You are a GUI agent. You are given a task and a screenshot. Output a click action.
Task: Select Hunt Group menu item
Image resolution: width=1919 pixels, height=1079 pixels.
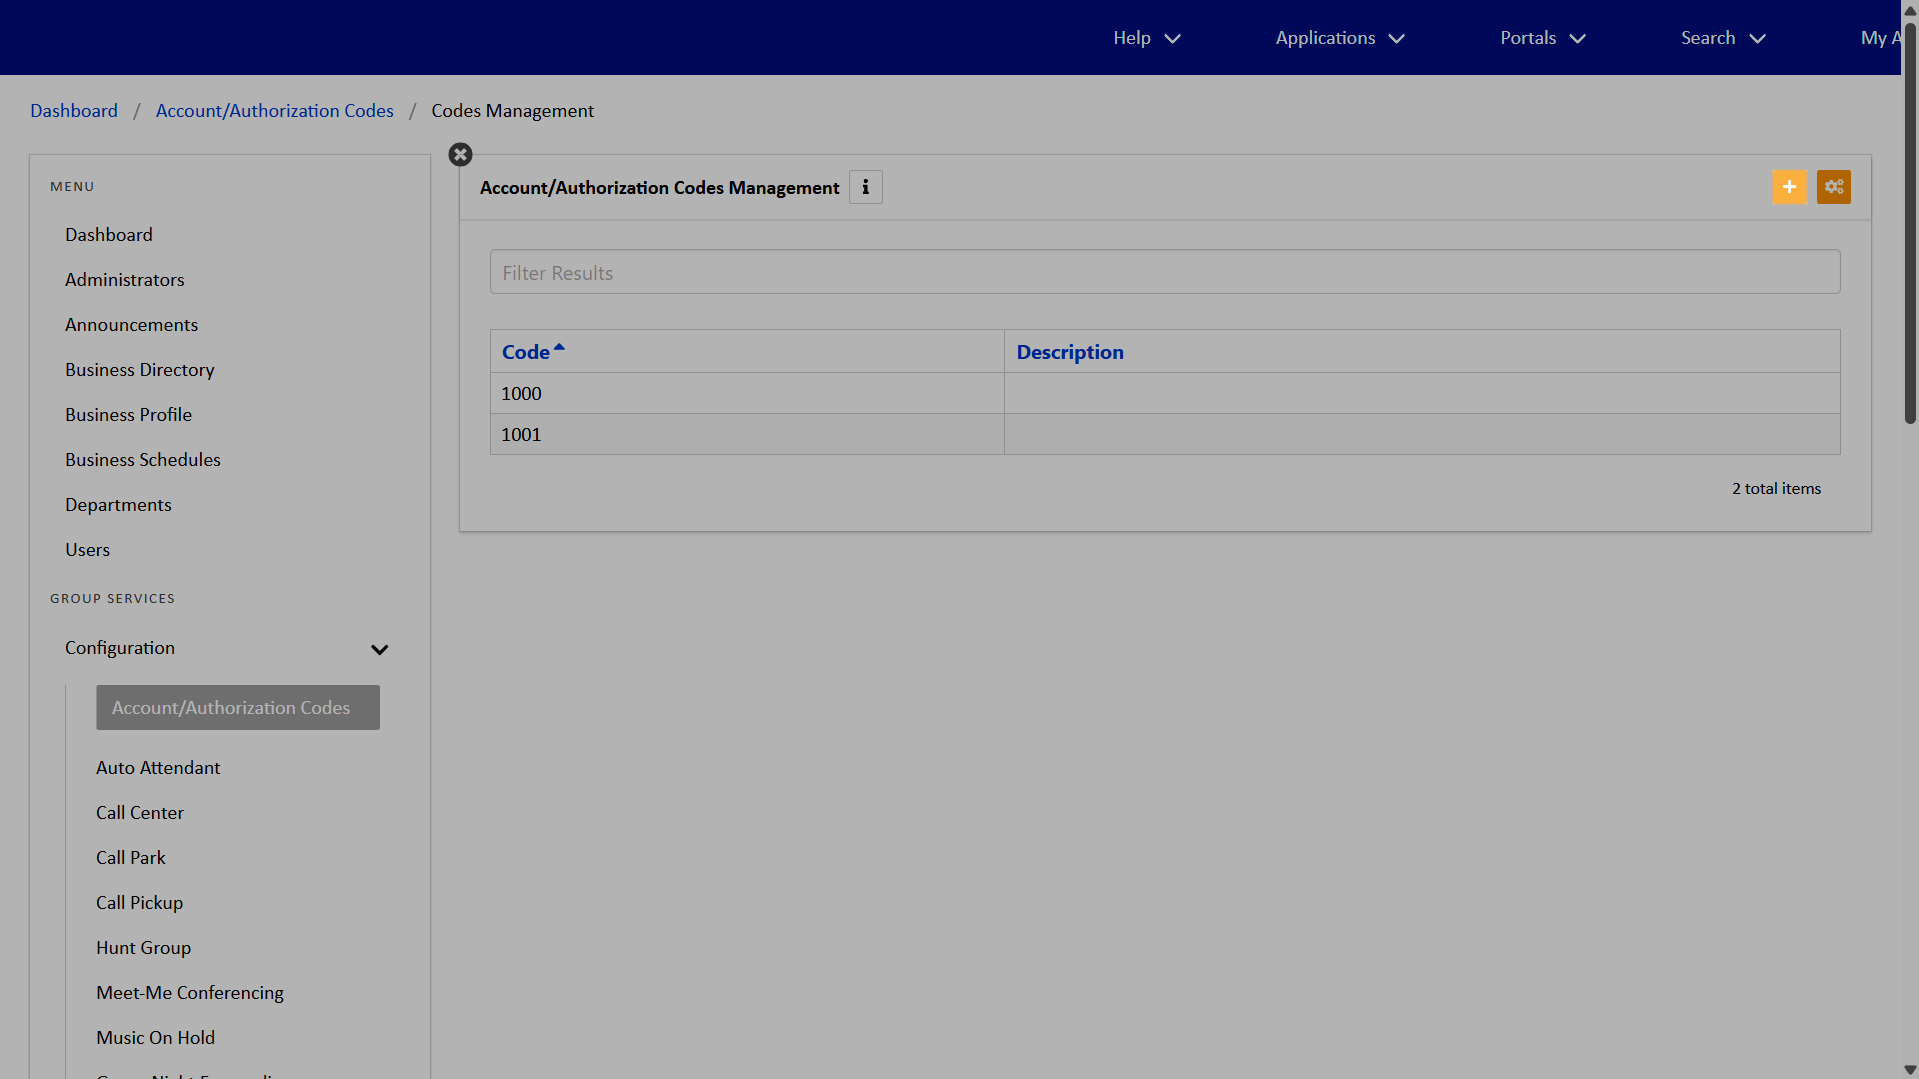[x=143, y=948]
